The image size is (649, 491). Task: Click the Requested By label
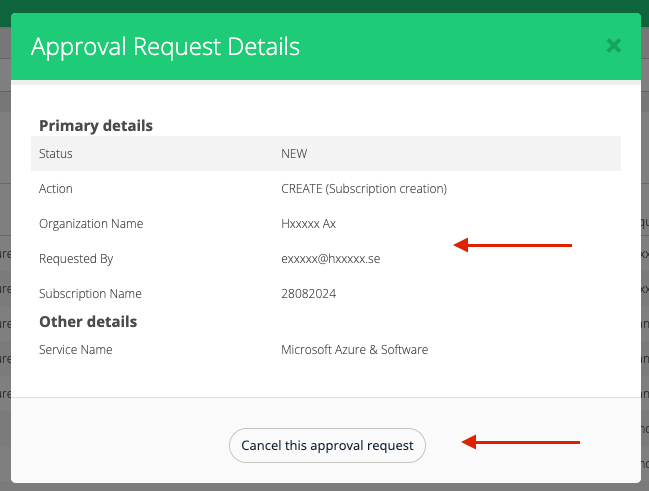pyautogui.click(x=76, y=259)
